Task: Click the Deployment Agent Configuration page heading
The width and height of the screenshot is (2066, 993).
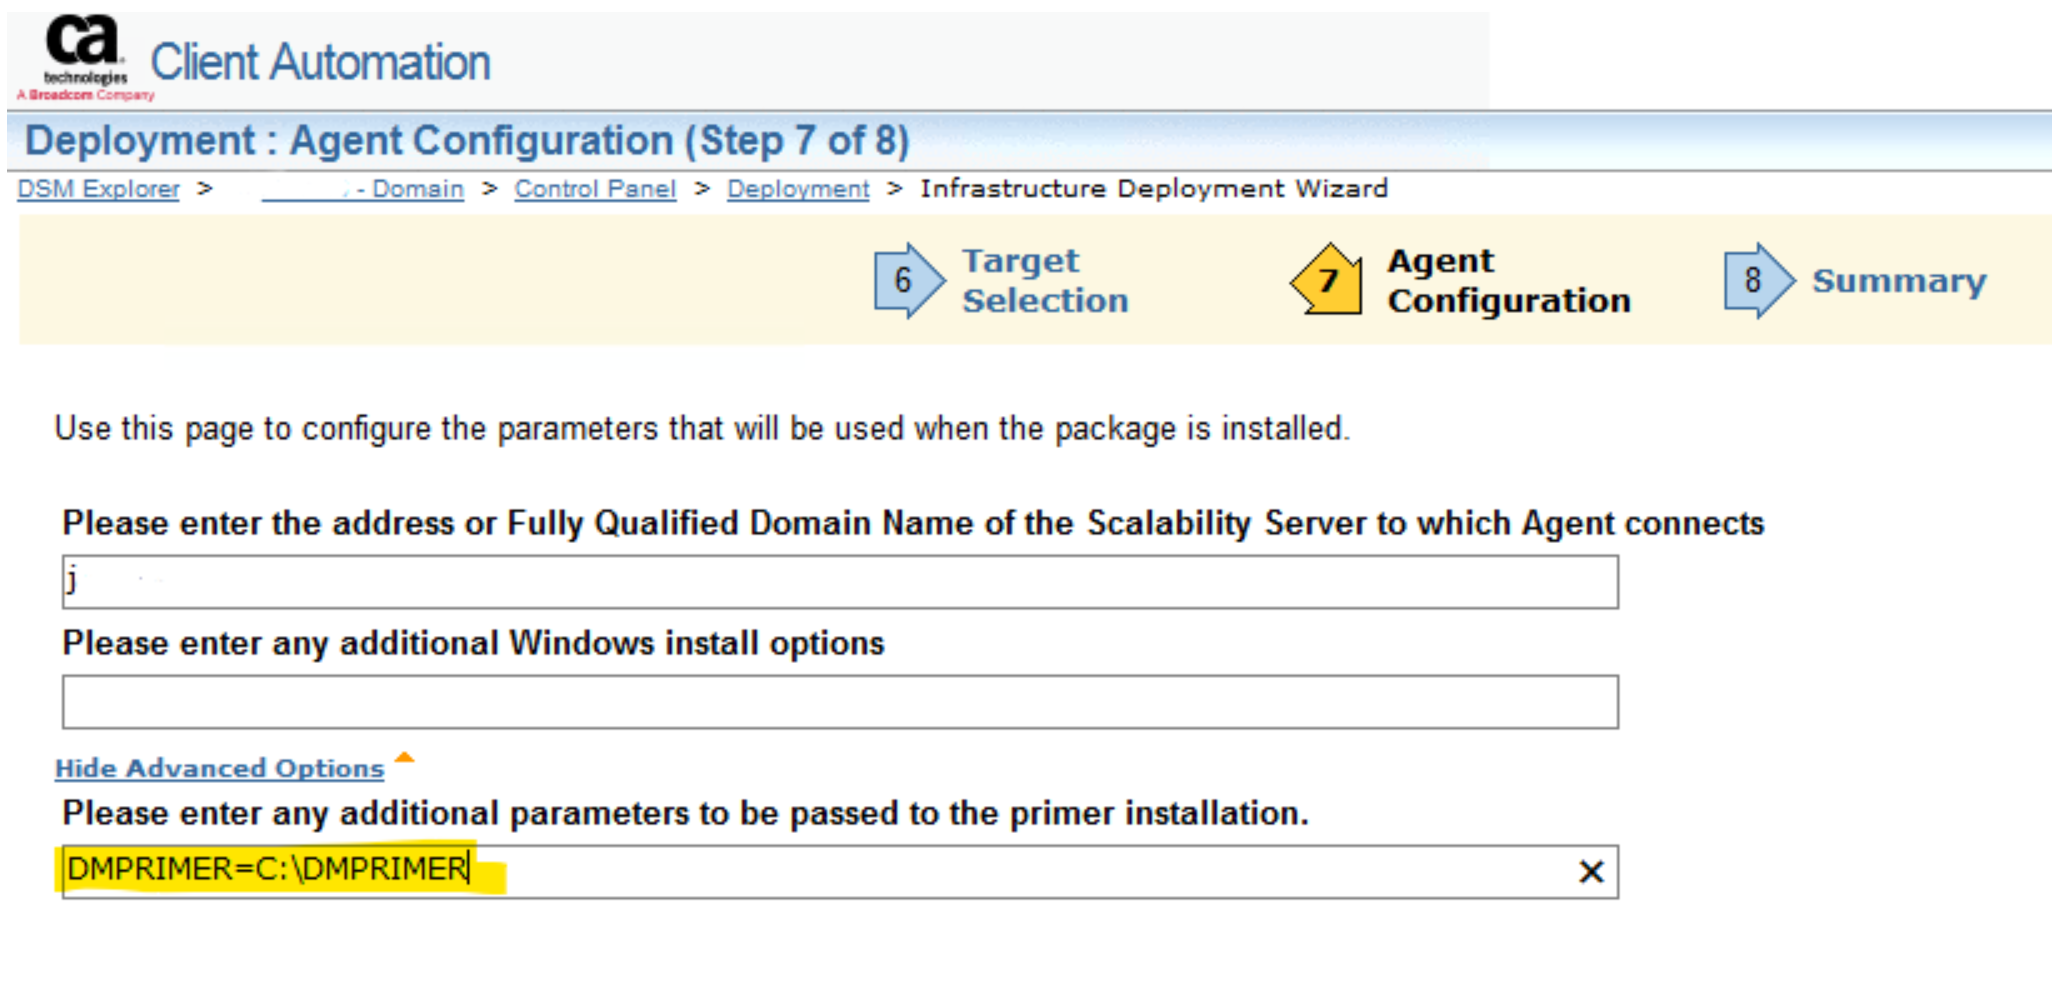Action: tap(466, 141)
